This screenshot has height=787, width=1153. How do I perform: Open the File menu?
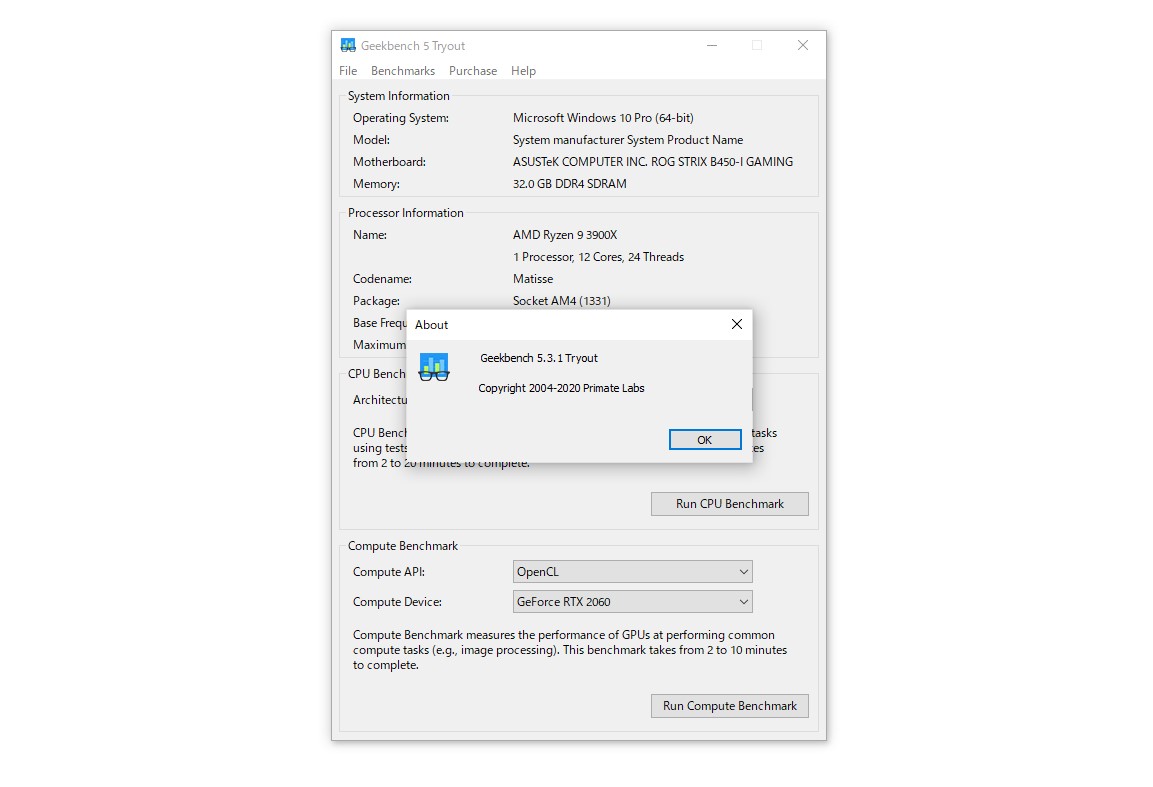(347, 70)
